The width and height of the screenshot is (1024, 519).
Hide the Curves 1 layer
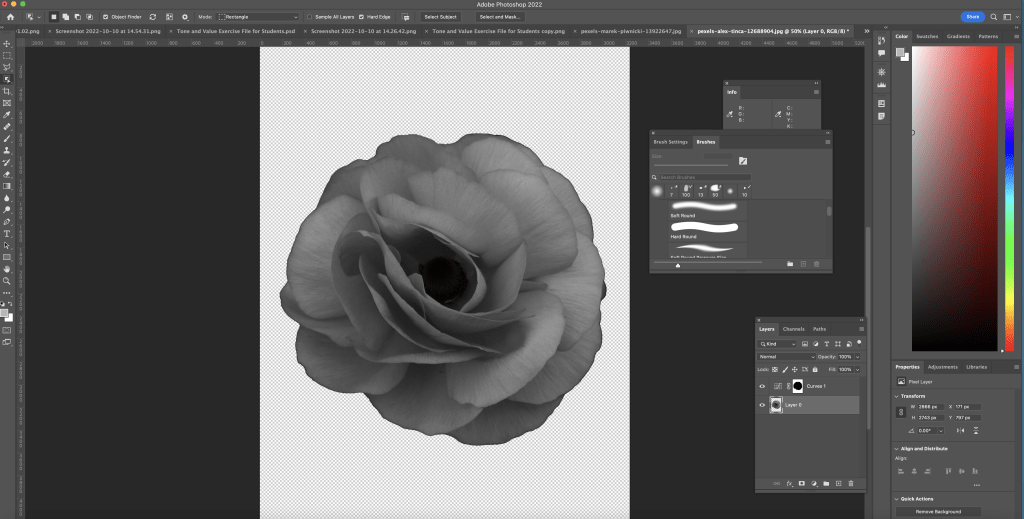click(763, 386)
